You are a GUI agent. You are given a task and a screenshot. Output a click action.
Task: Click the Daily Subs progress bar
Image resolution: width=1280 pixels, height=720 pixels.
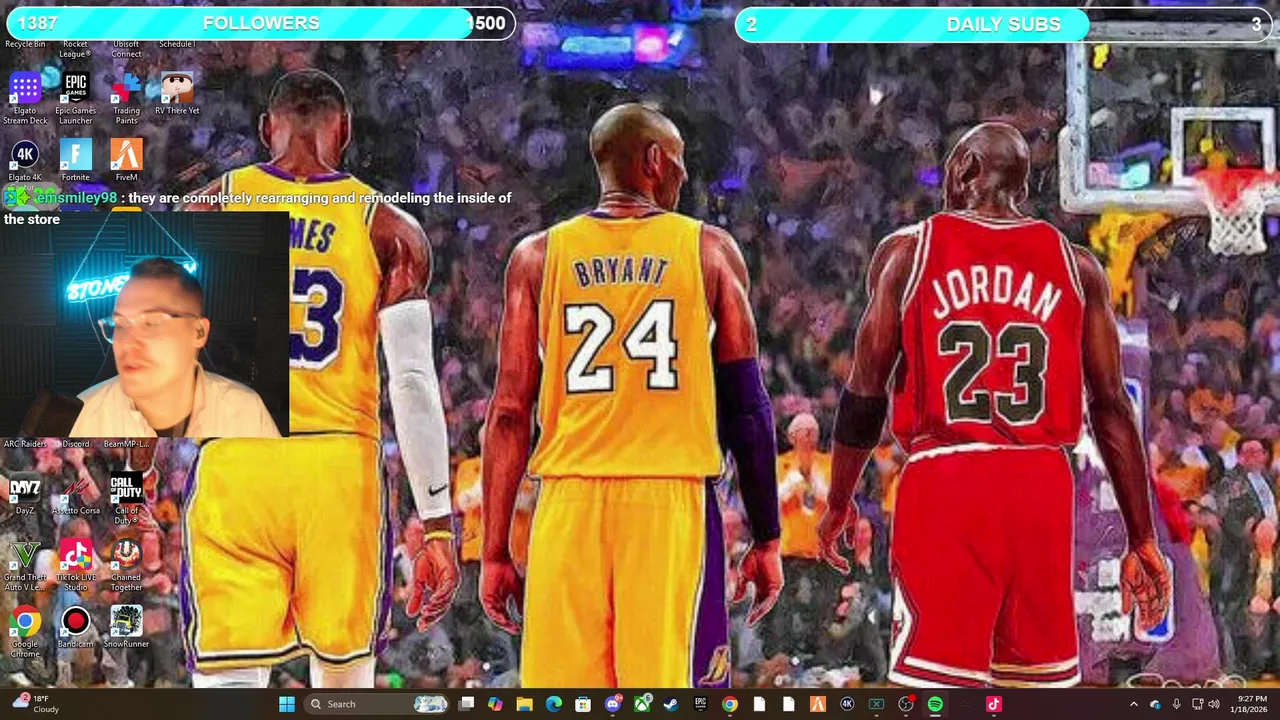1003,24
